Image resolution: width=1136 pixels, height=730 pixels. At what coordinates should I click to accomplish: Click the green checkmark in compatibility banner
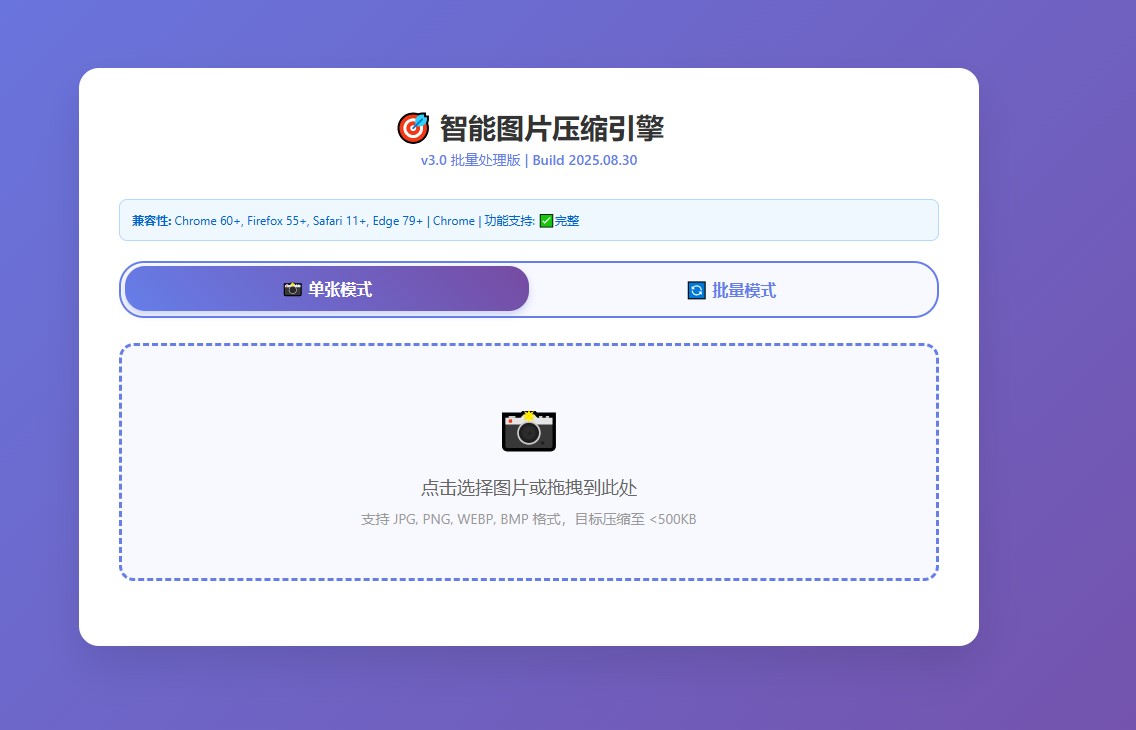(546, 221)
